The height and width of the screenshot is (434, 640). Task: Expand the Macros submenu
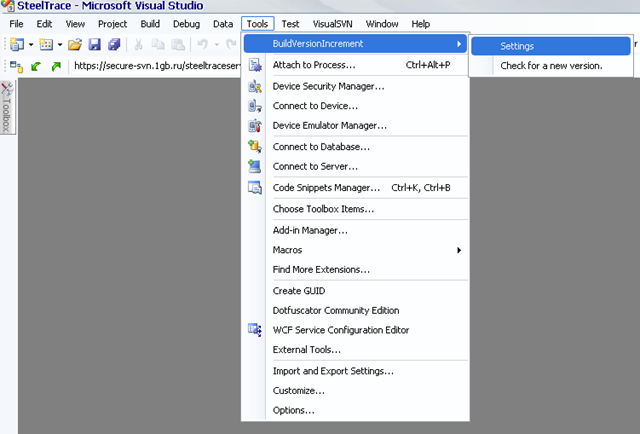point(355,250)
